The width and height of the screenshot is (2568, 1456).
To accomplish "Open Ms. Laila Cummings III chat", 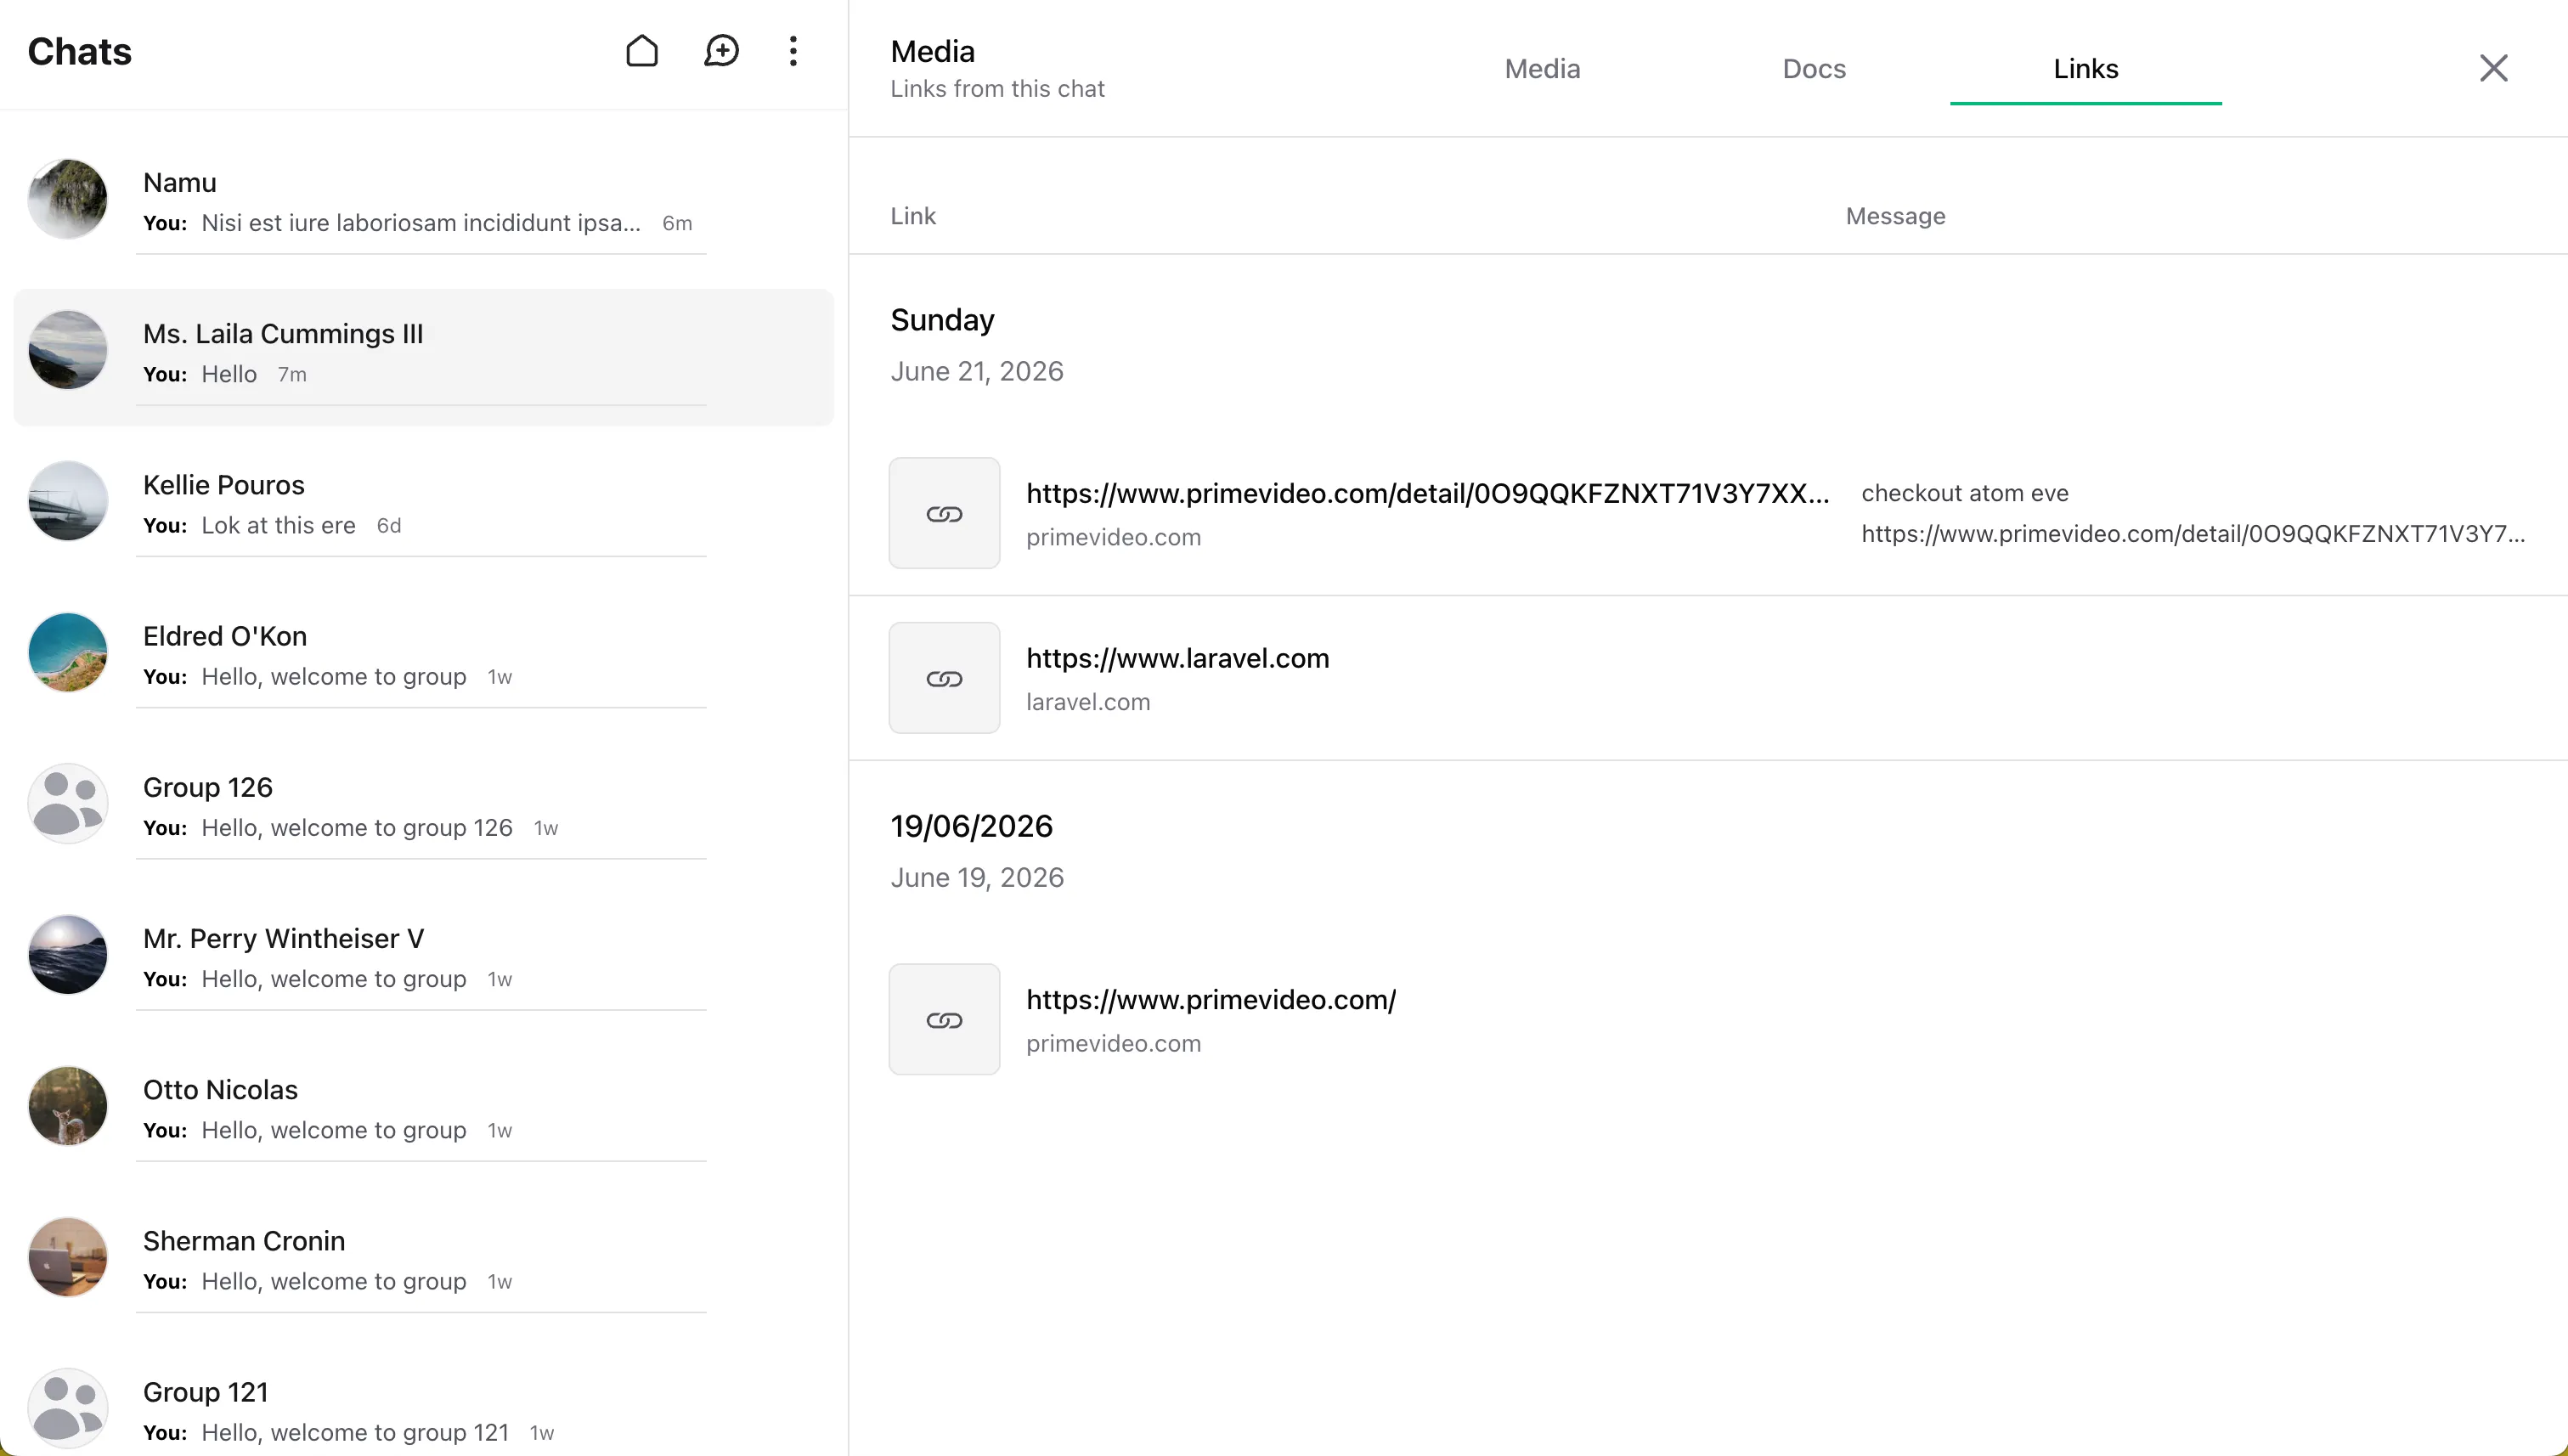I will (x=423, y=357).
